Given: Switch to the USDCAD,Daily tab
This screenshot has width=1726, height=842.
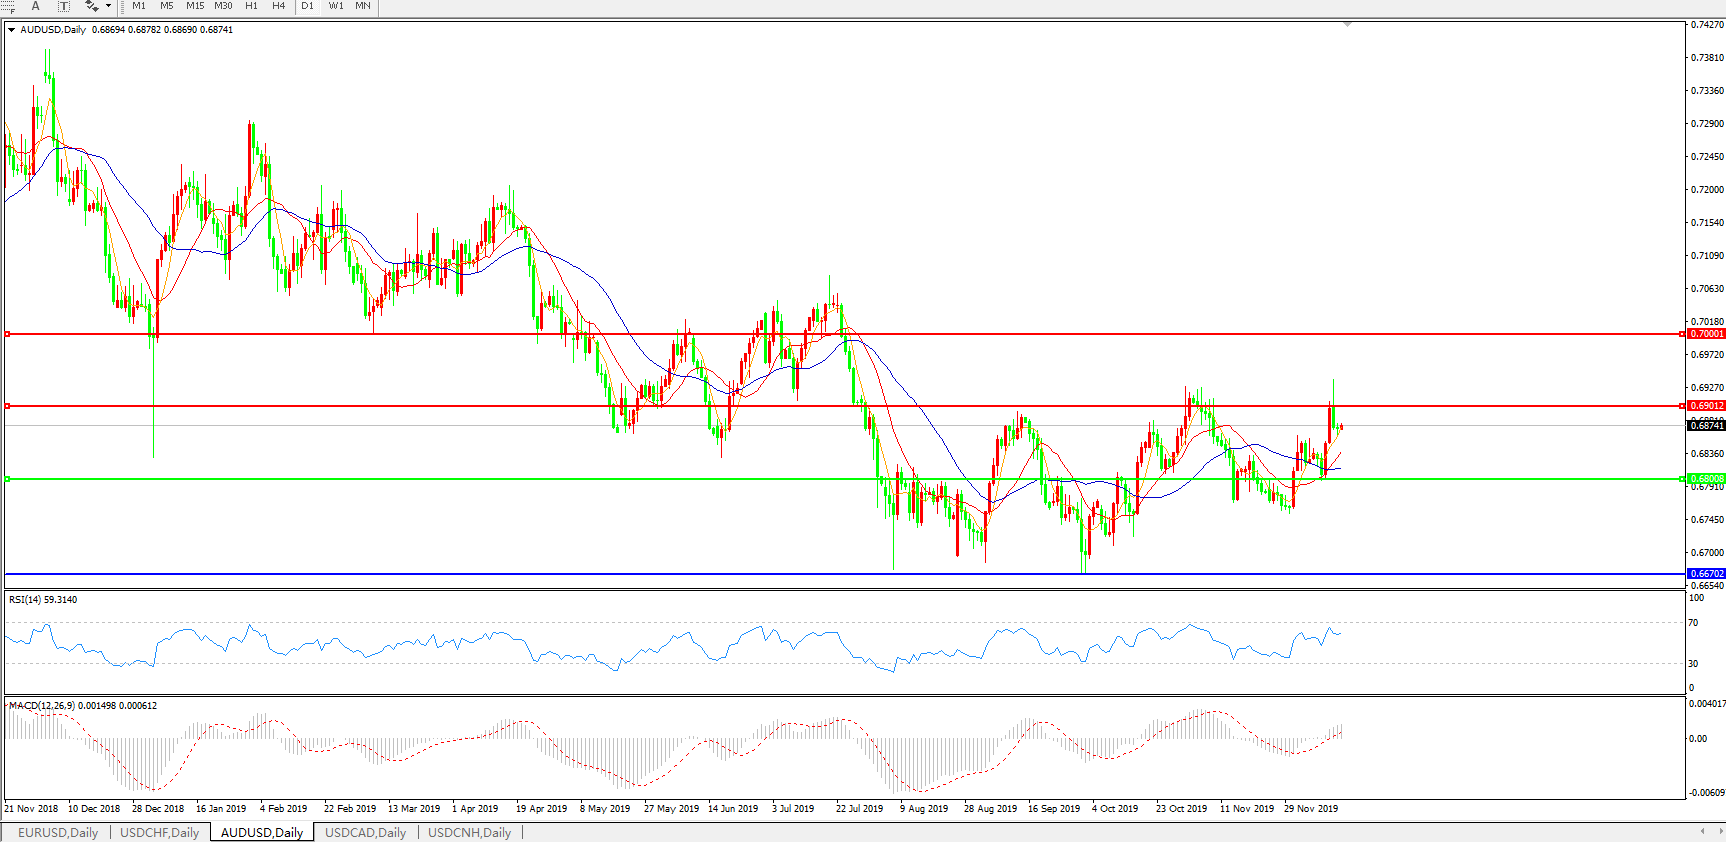Looking at the screenshot, I should (x=365, y=832).
